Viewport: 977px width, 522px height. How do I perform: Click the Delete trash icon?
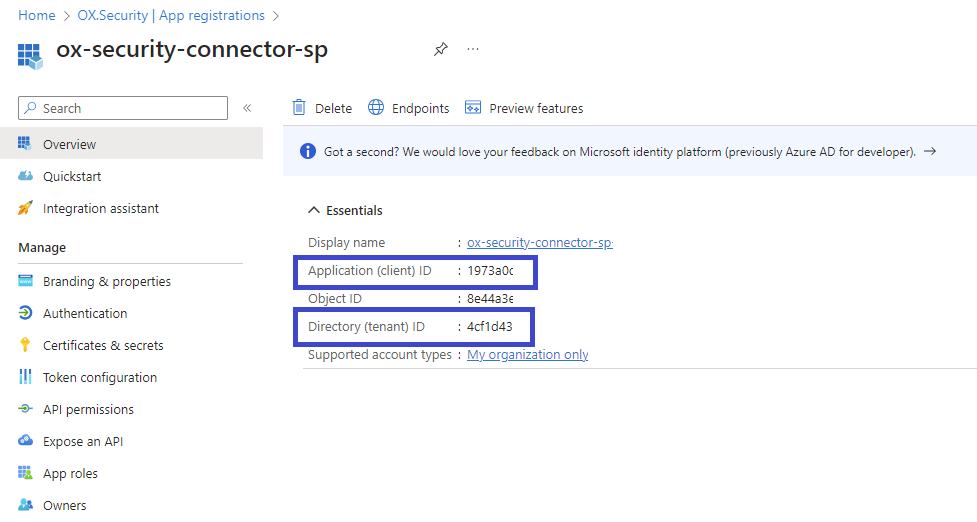pyautogui.click(x=299, y=108)
